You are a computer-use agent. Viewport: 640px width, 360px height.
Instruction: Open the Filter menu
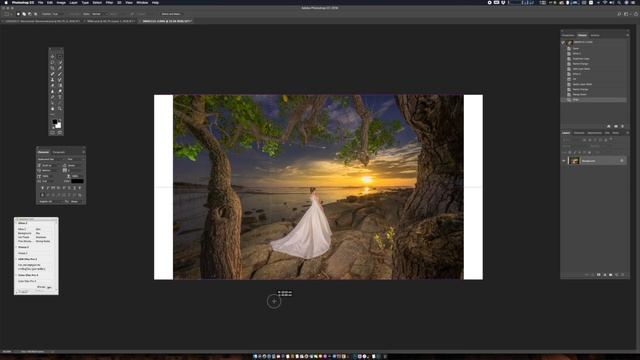click(x=108, y=2)
